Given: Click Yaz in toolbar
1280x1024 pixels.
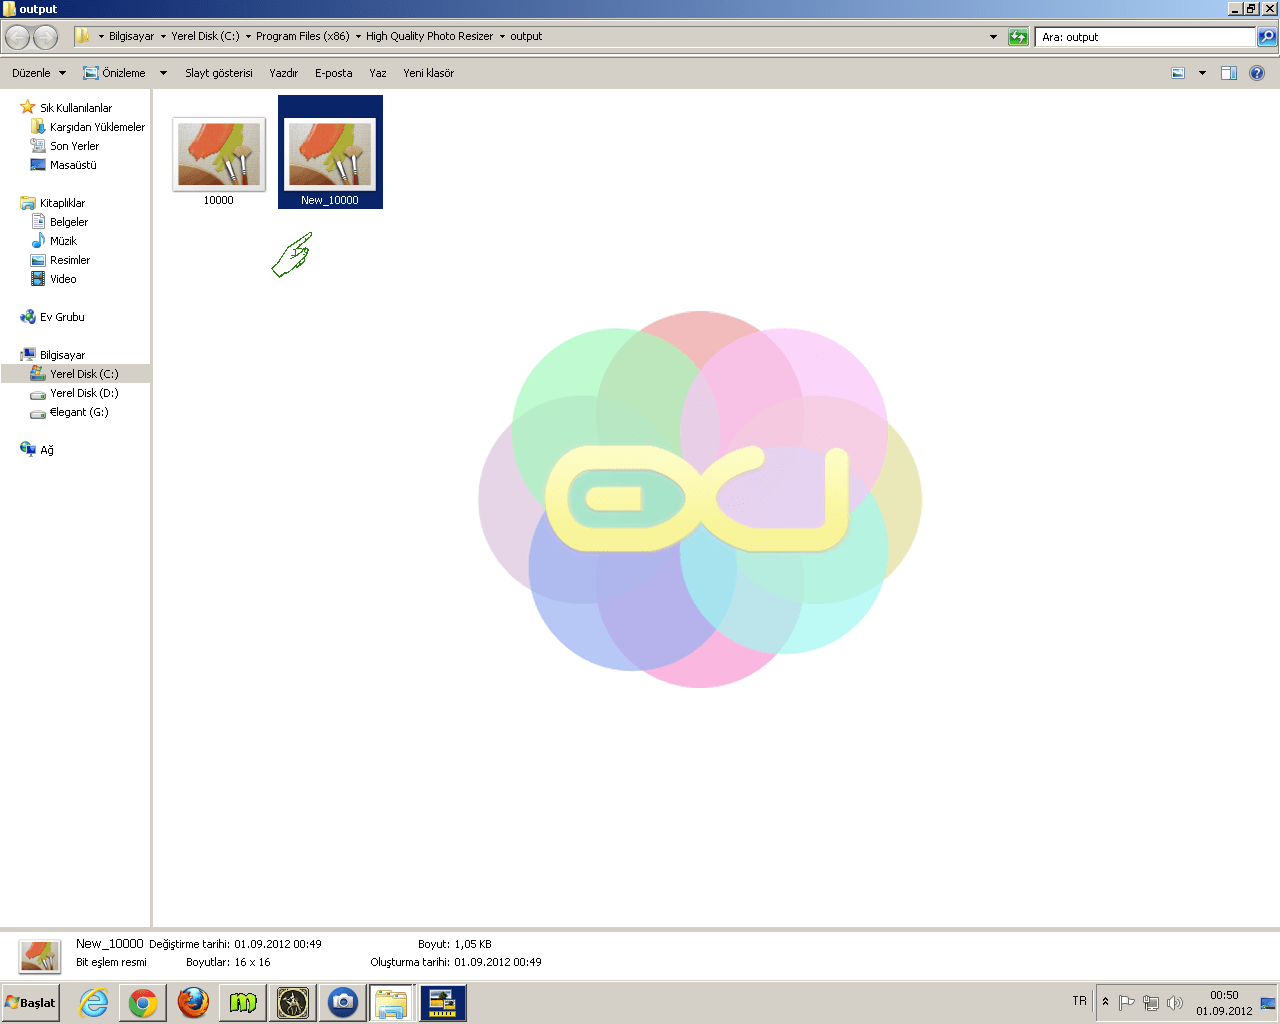Looking at the screenshot, I should tap(378, 73).
